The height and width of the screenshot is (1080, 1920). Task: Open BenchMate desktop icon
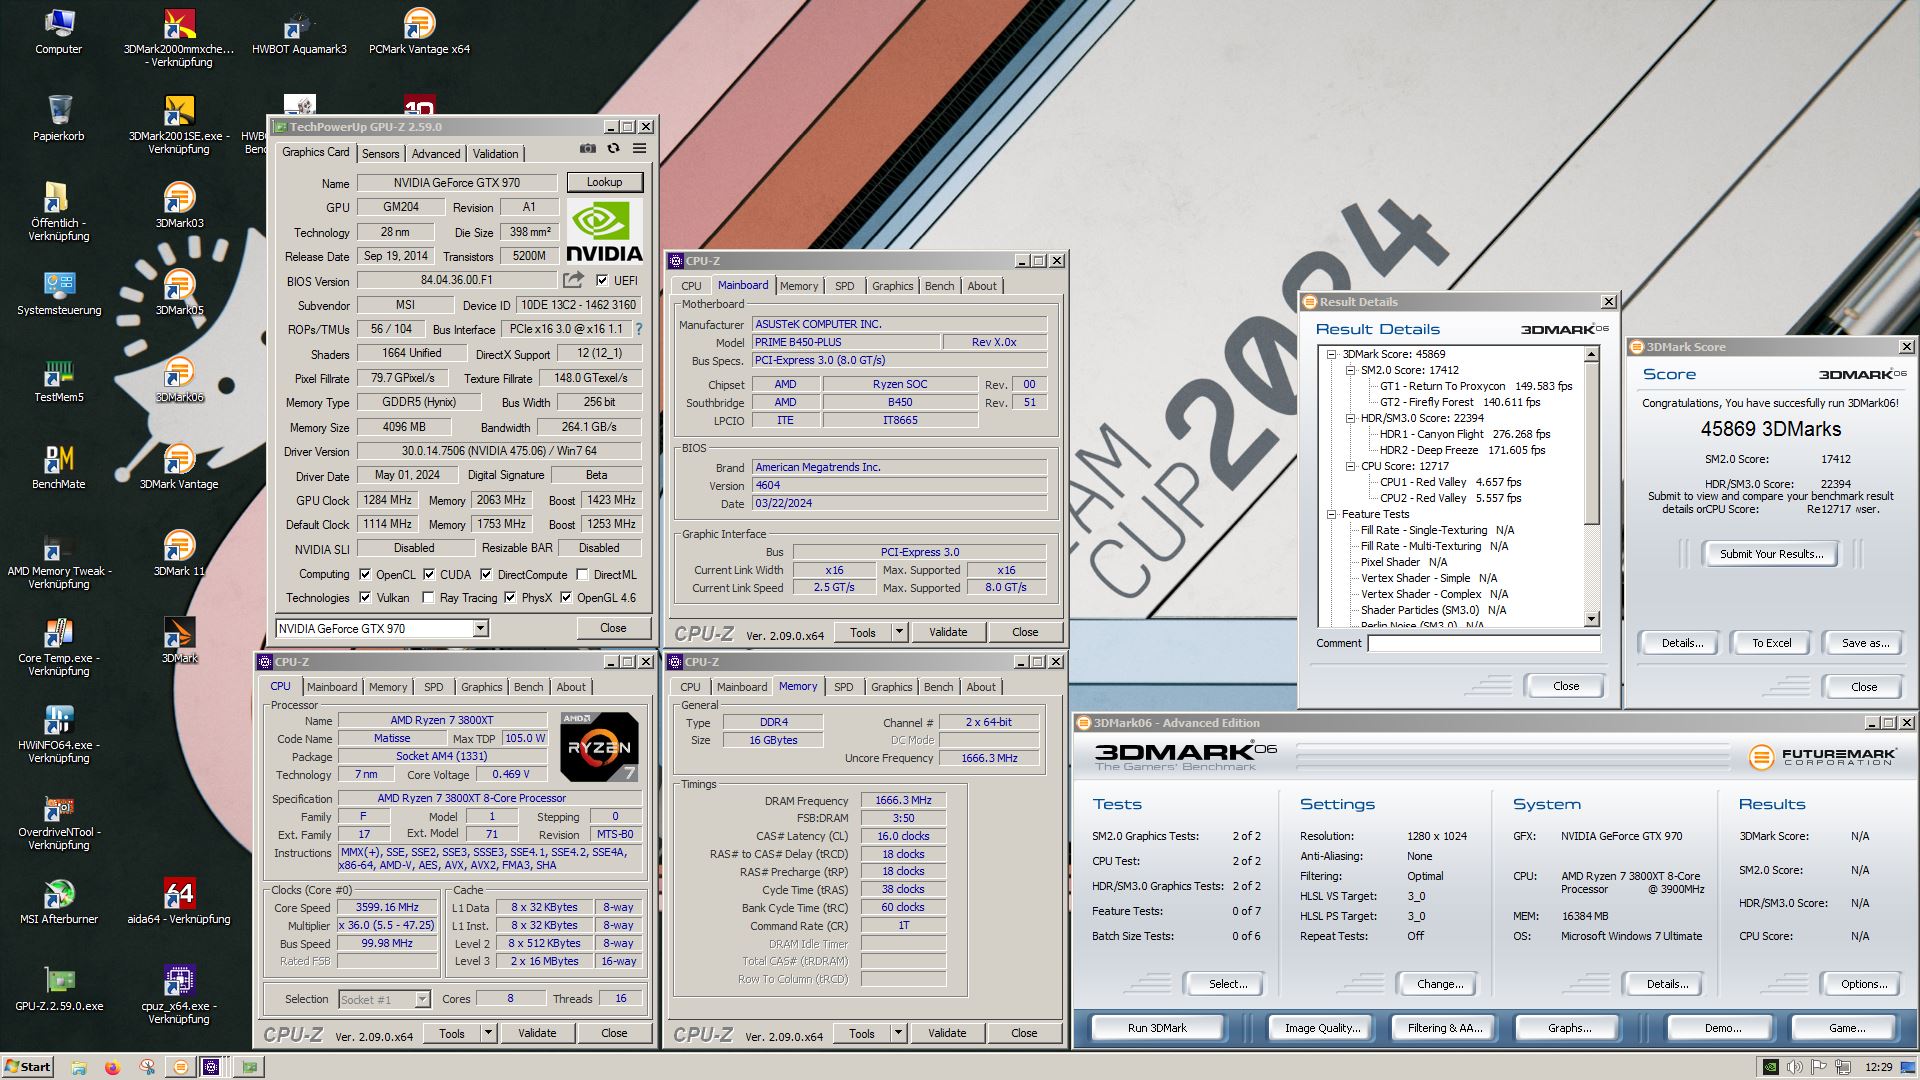click(58, 466)
